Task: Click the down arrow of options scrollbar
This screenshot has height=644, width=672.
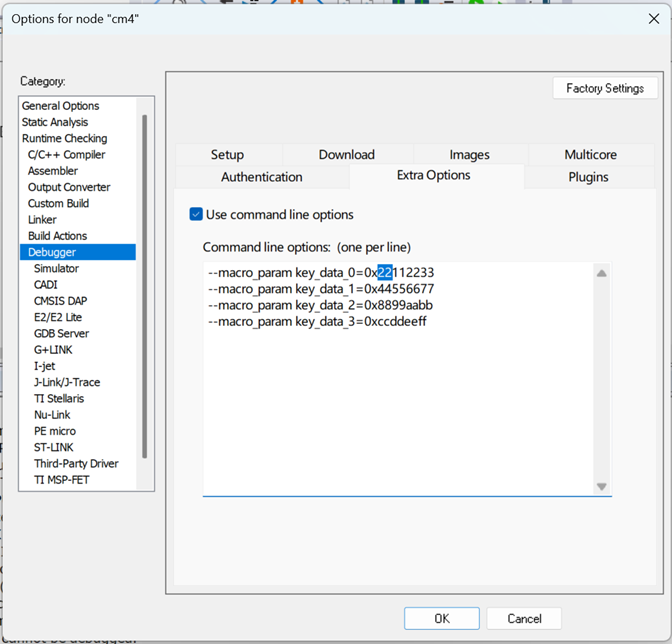Action: (602, 487)
